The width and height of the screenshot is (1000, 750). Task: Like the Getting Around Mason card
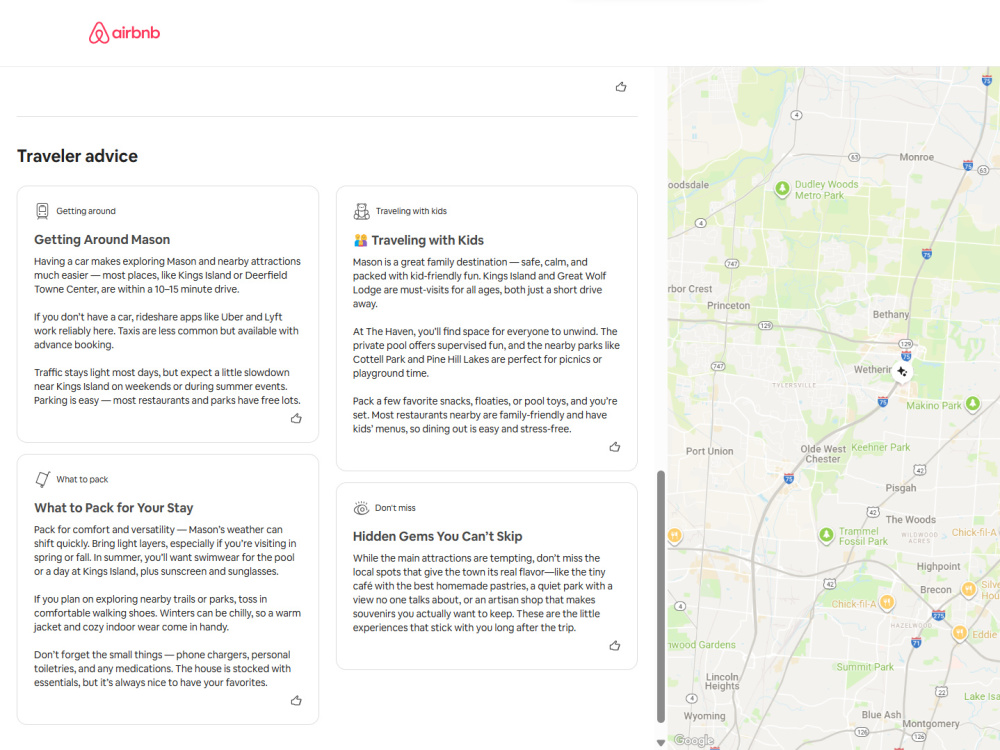pyautogui.click(x=296, y=418)
